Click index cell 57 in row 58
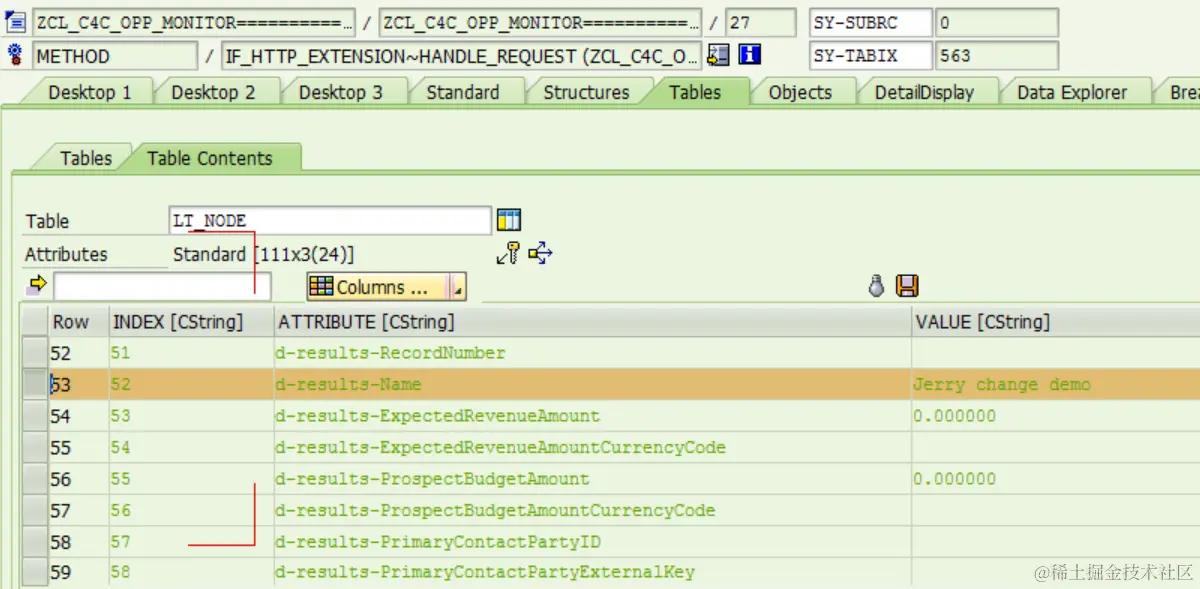Image resolution: width=1200 pixels, height=589 pixels. point(191,542)
